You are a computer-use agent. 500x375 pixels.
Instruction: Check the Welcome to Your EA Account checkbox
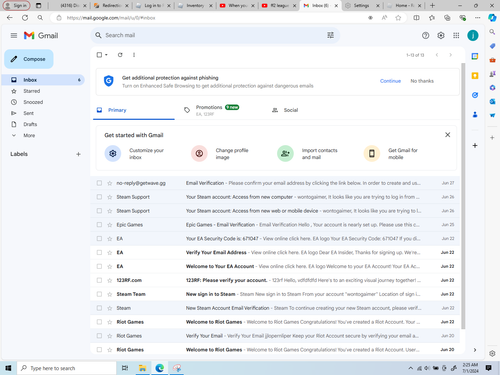pos(99,266)
